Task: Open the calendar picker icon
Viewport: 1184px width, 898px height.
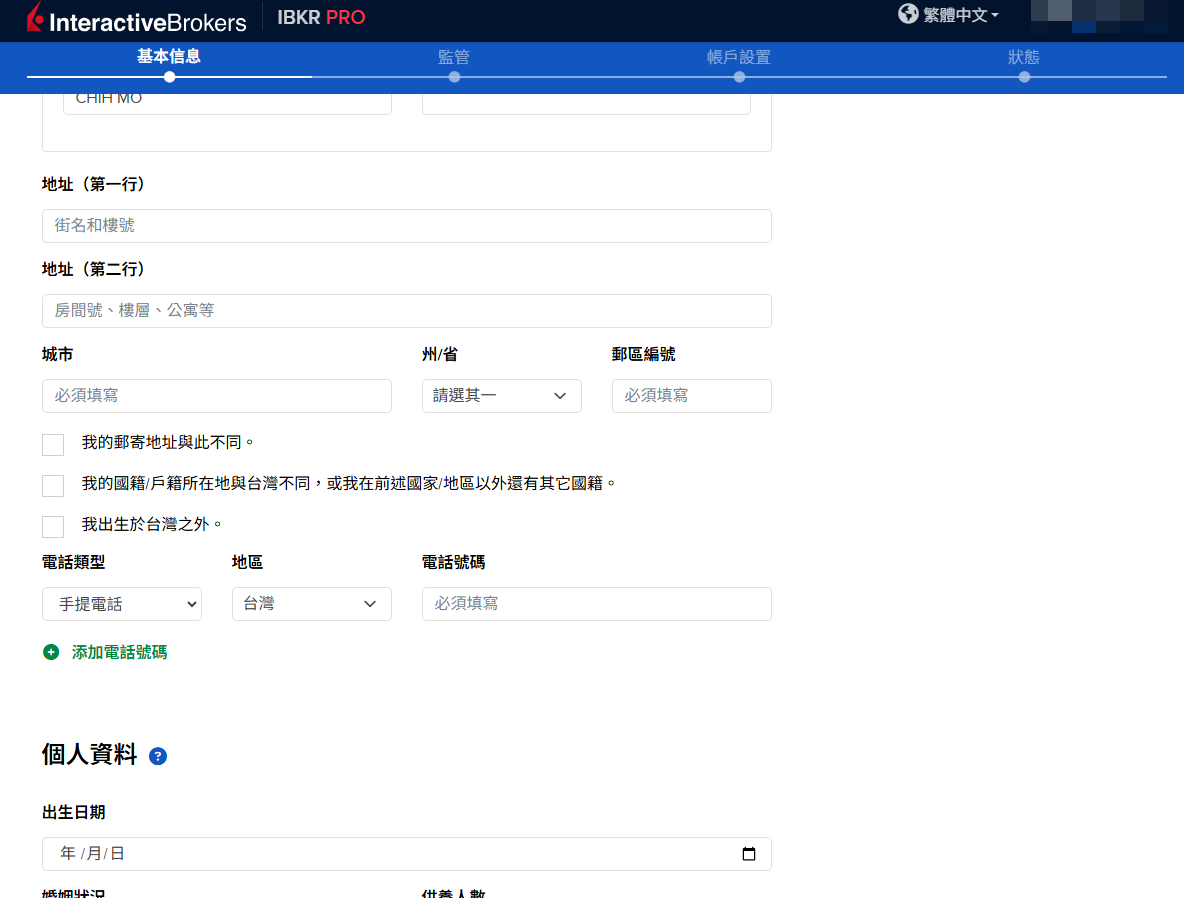Action: (x=749, y=854)
